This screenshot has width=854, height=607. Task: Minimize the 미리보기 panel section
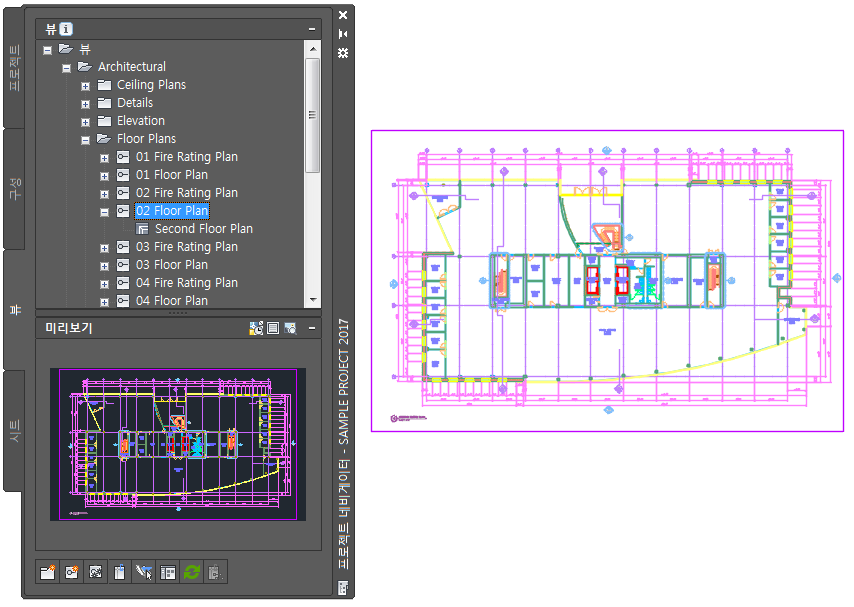coord(312,328)
